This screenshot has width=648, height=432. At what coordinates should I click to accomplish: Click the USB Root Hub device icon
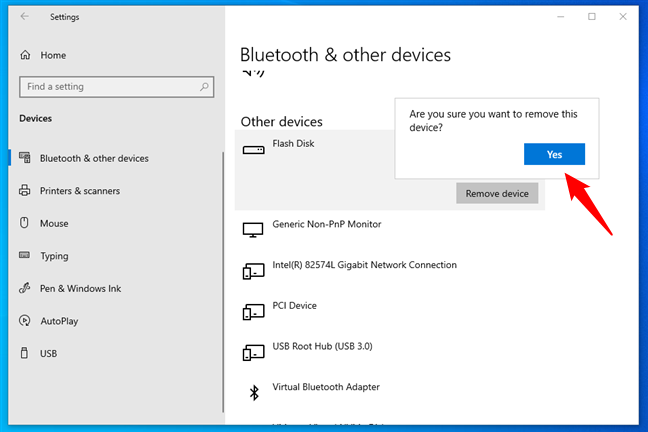tap(253, 353)
